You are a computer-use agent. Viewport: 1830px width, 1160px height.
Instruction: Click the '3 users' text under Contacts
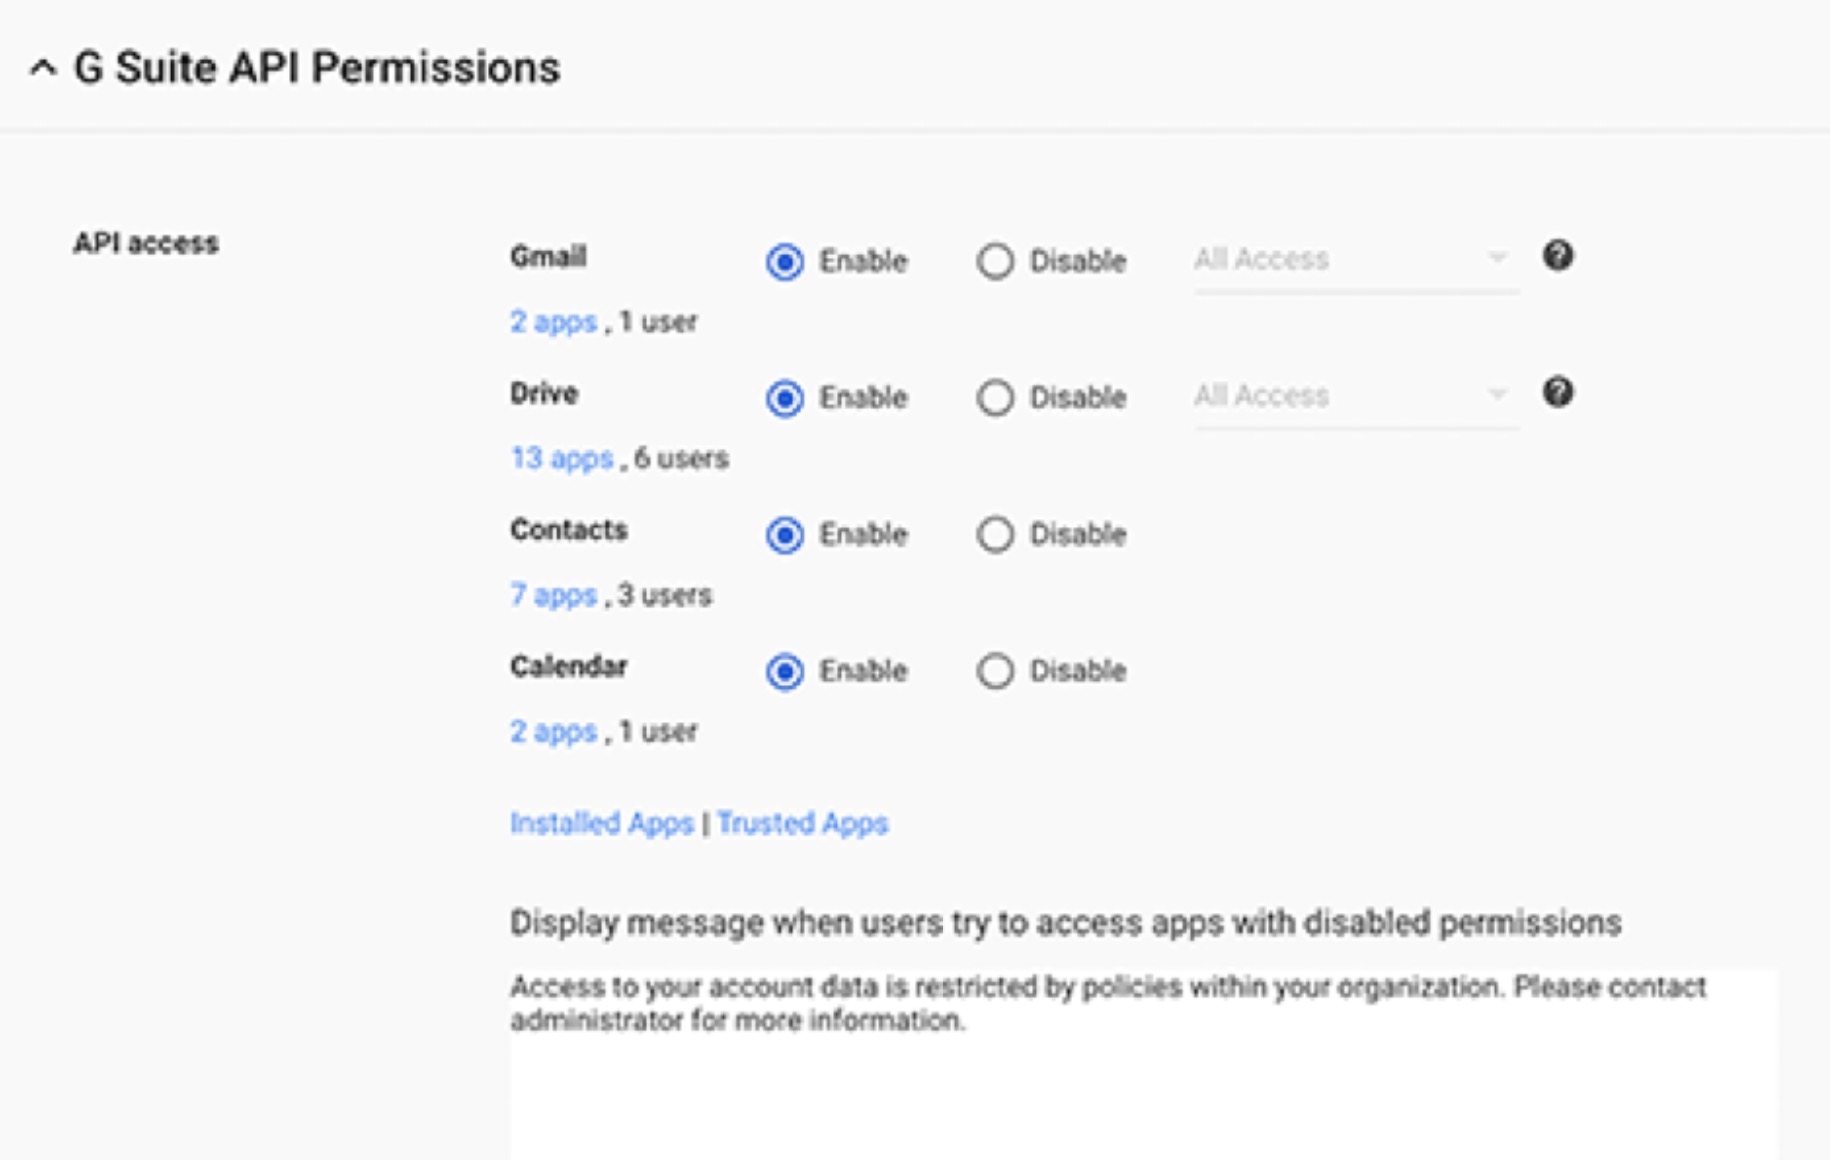tap(664, 595)
